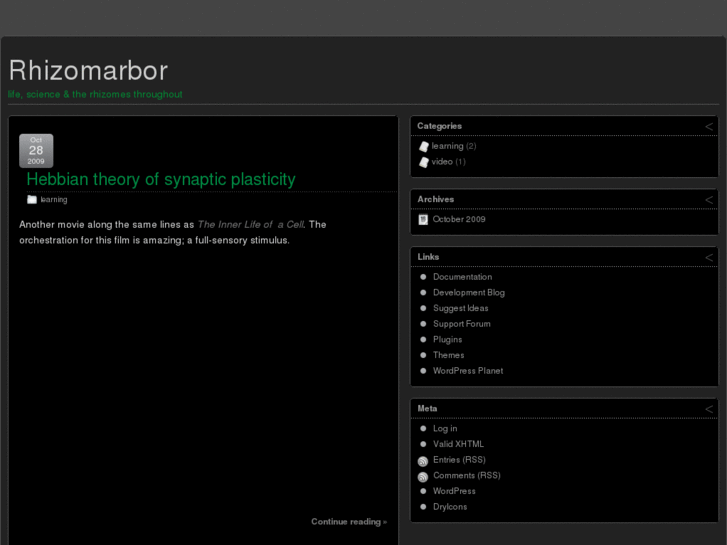Viewport: 727px width, 545px height.
Task: Open the Rhizomarbor site title
Action: point(88,70)
